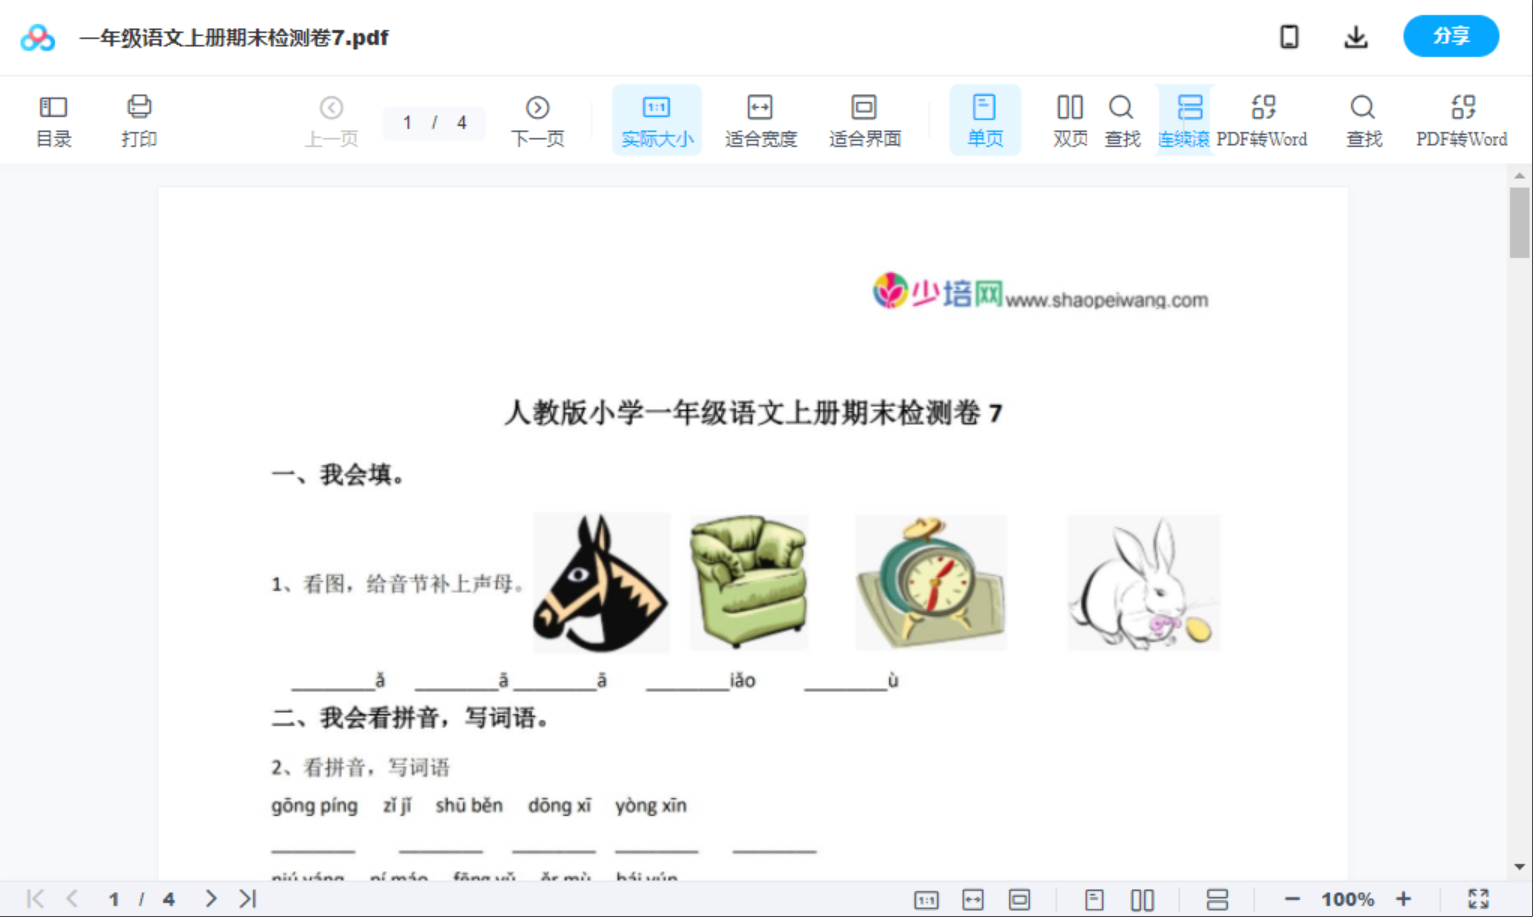The height and width of the screenshot is (917, 1533).
Task: Open mobile view via phone icon
Action: tap(1289, 36)
